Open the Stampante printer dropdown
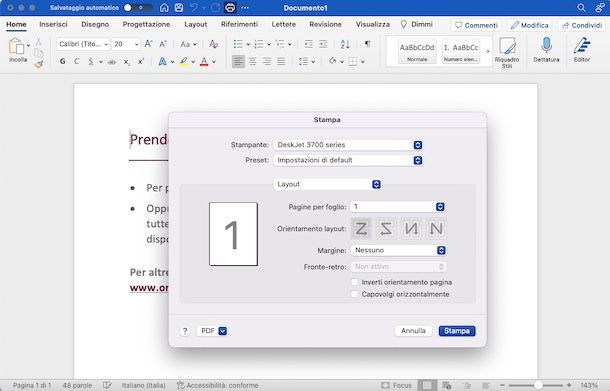The width and height of the screenshot is (610, 391). click(348, 145)
